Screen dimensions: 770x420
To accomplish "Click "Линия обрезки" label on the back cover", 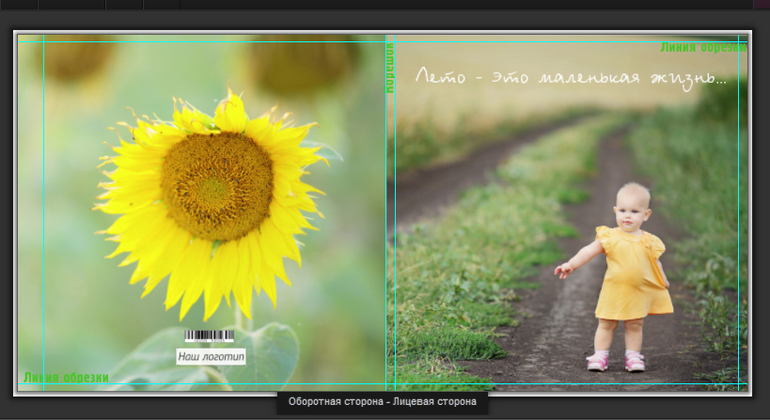I will coord(66,378).
